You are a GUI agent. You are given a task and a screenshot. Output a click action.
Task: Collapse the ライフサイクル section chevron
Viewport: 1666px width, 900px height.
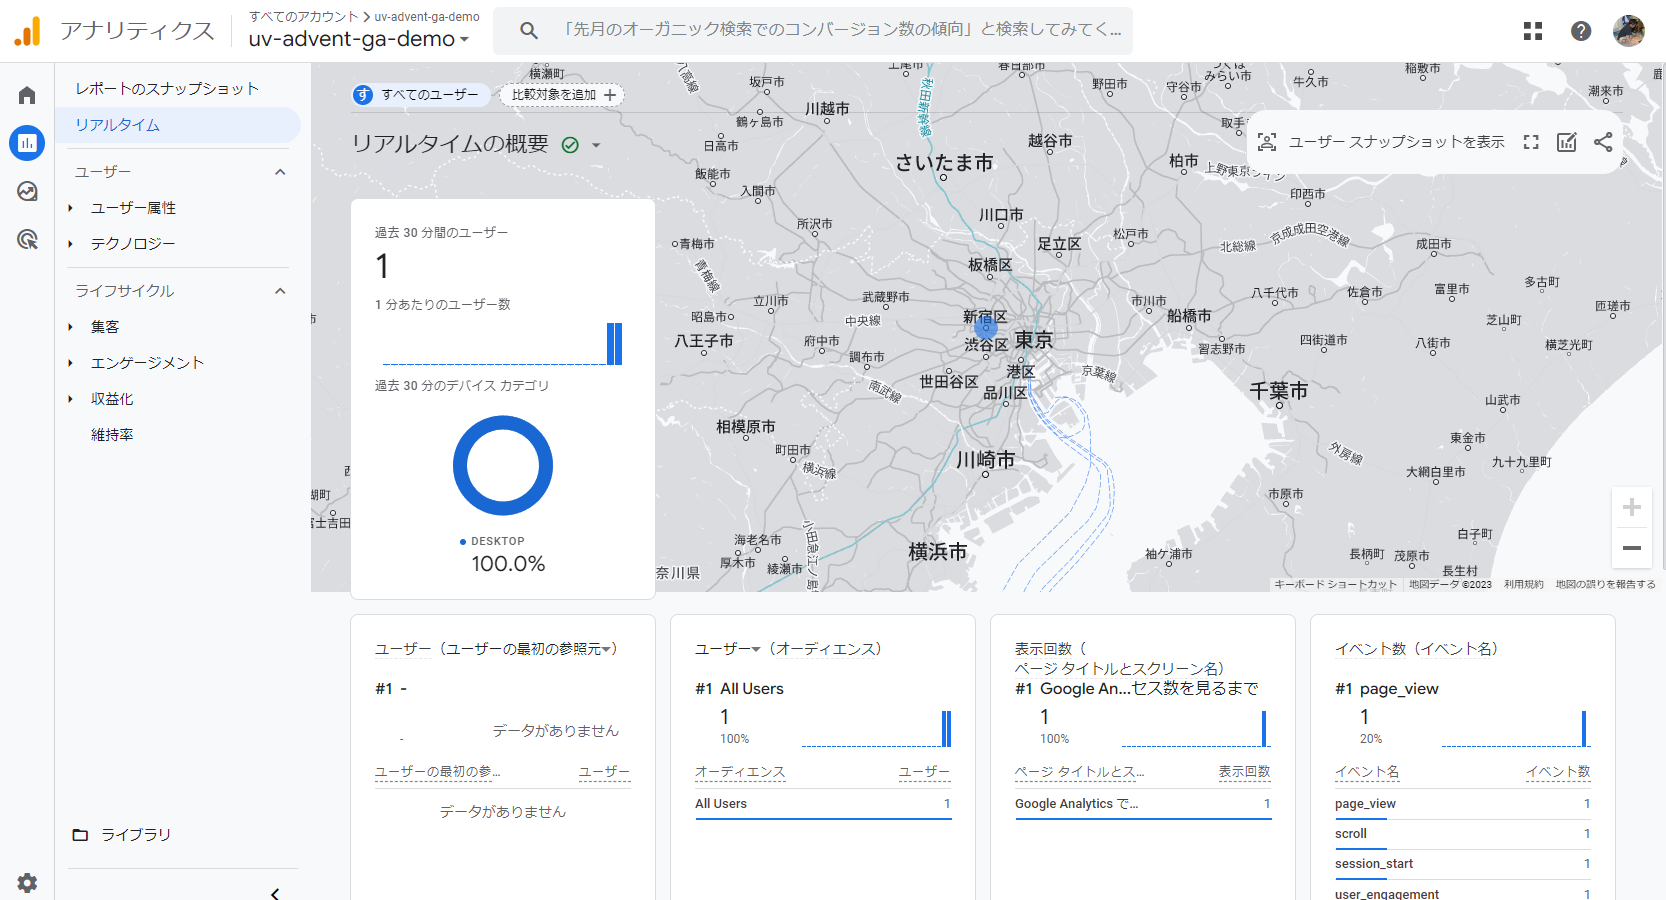(x=280, y=291)
